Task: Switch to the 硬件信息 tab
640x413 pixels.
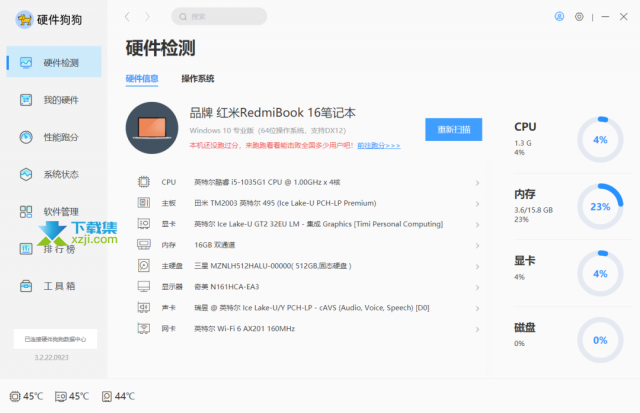Action: (142, 78)
